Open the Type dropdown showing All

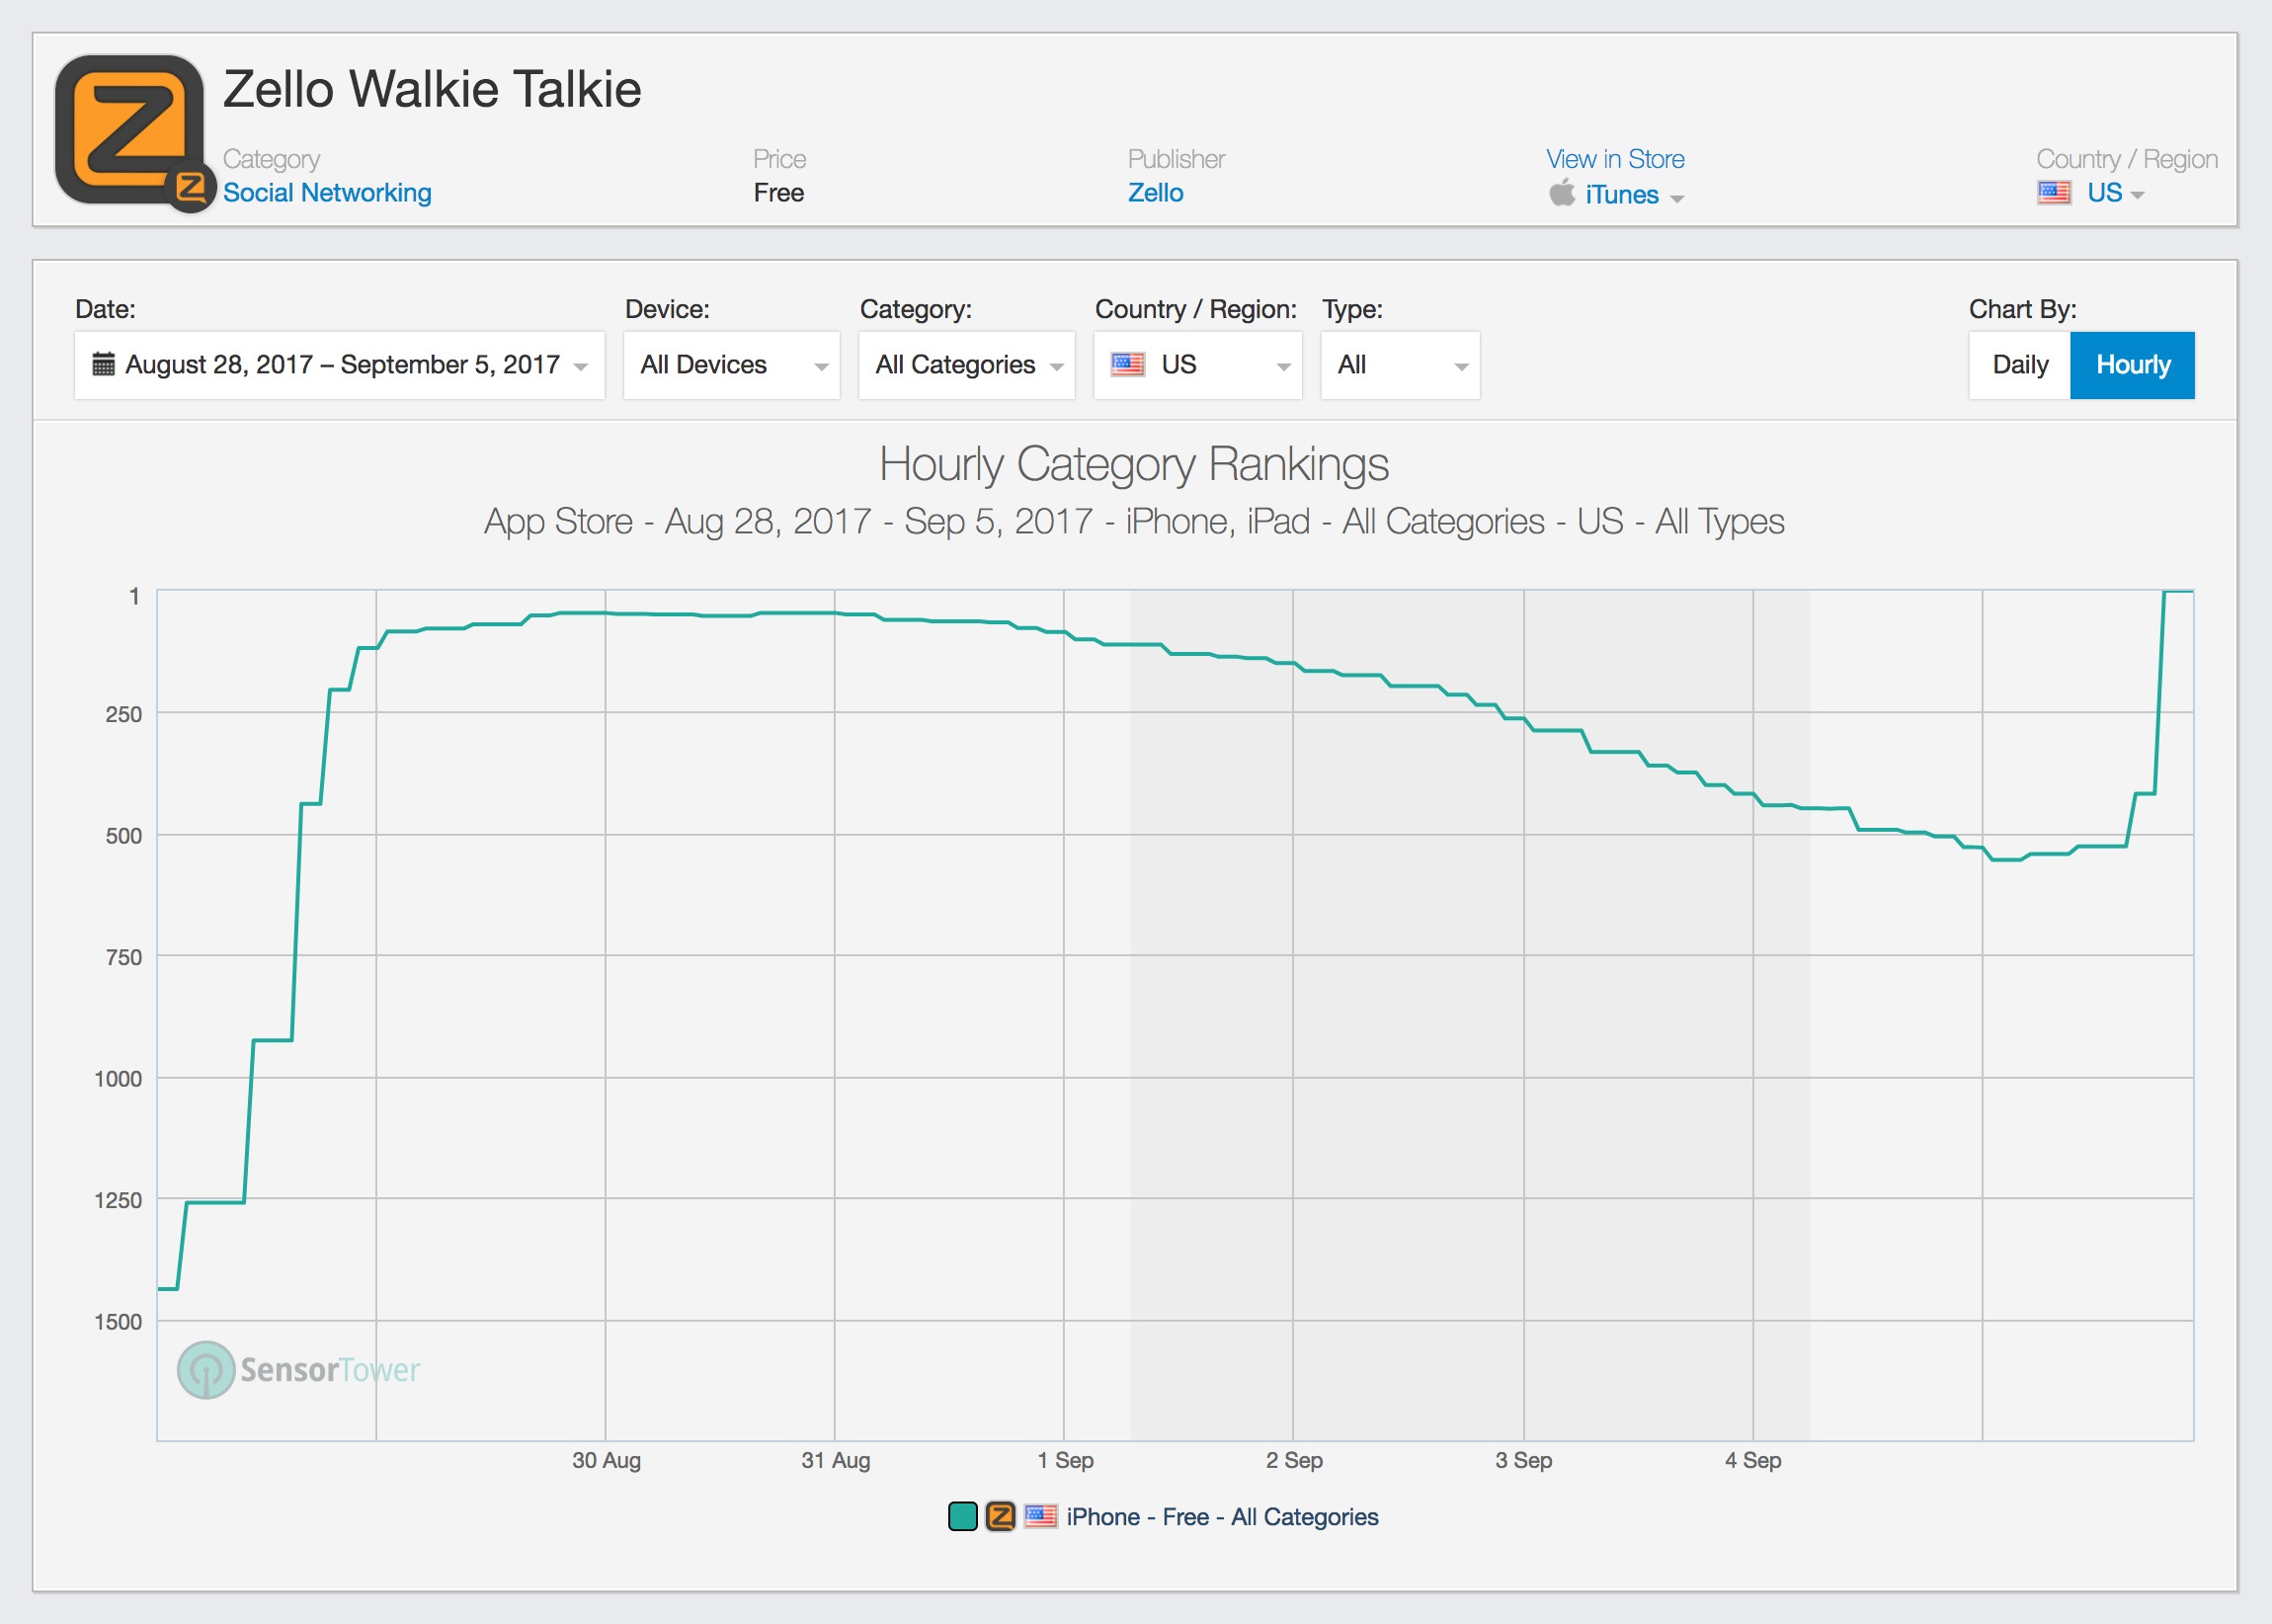tap(1400, 365)
